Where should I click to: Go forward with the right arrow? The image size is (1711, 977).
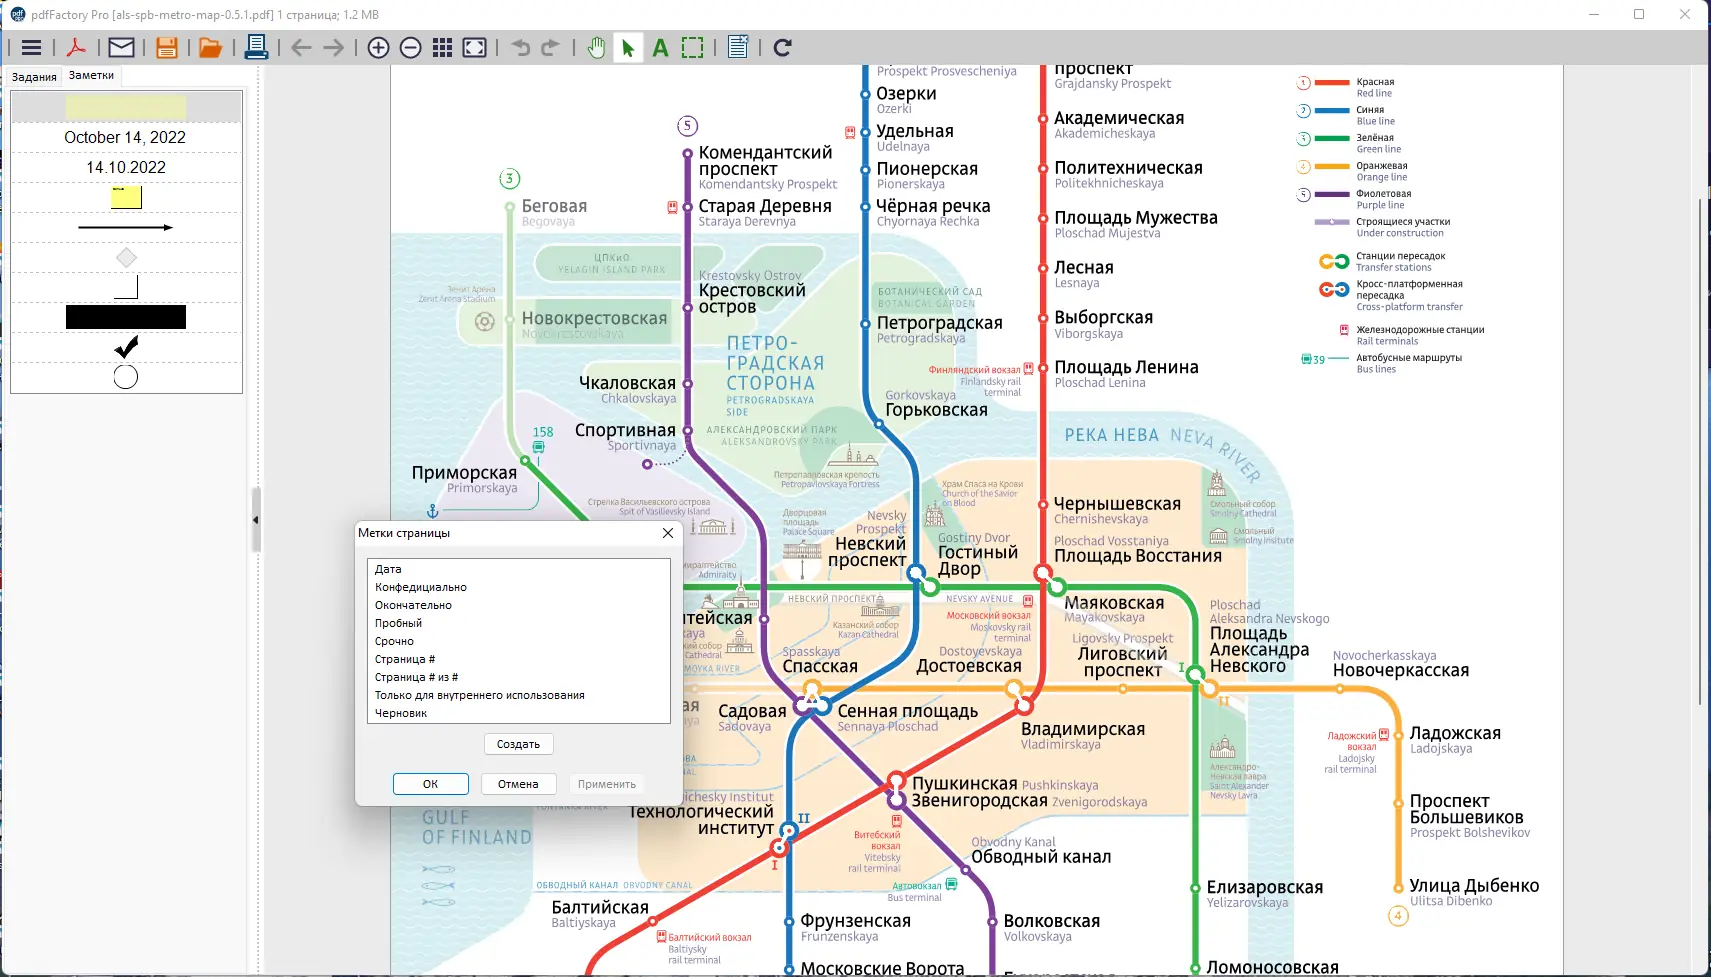coord(334,47)
